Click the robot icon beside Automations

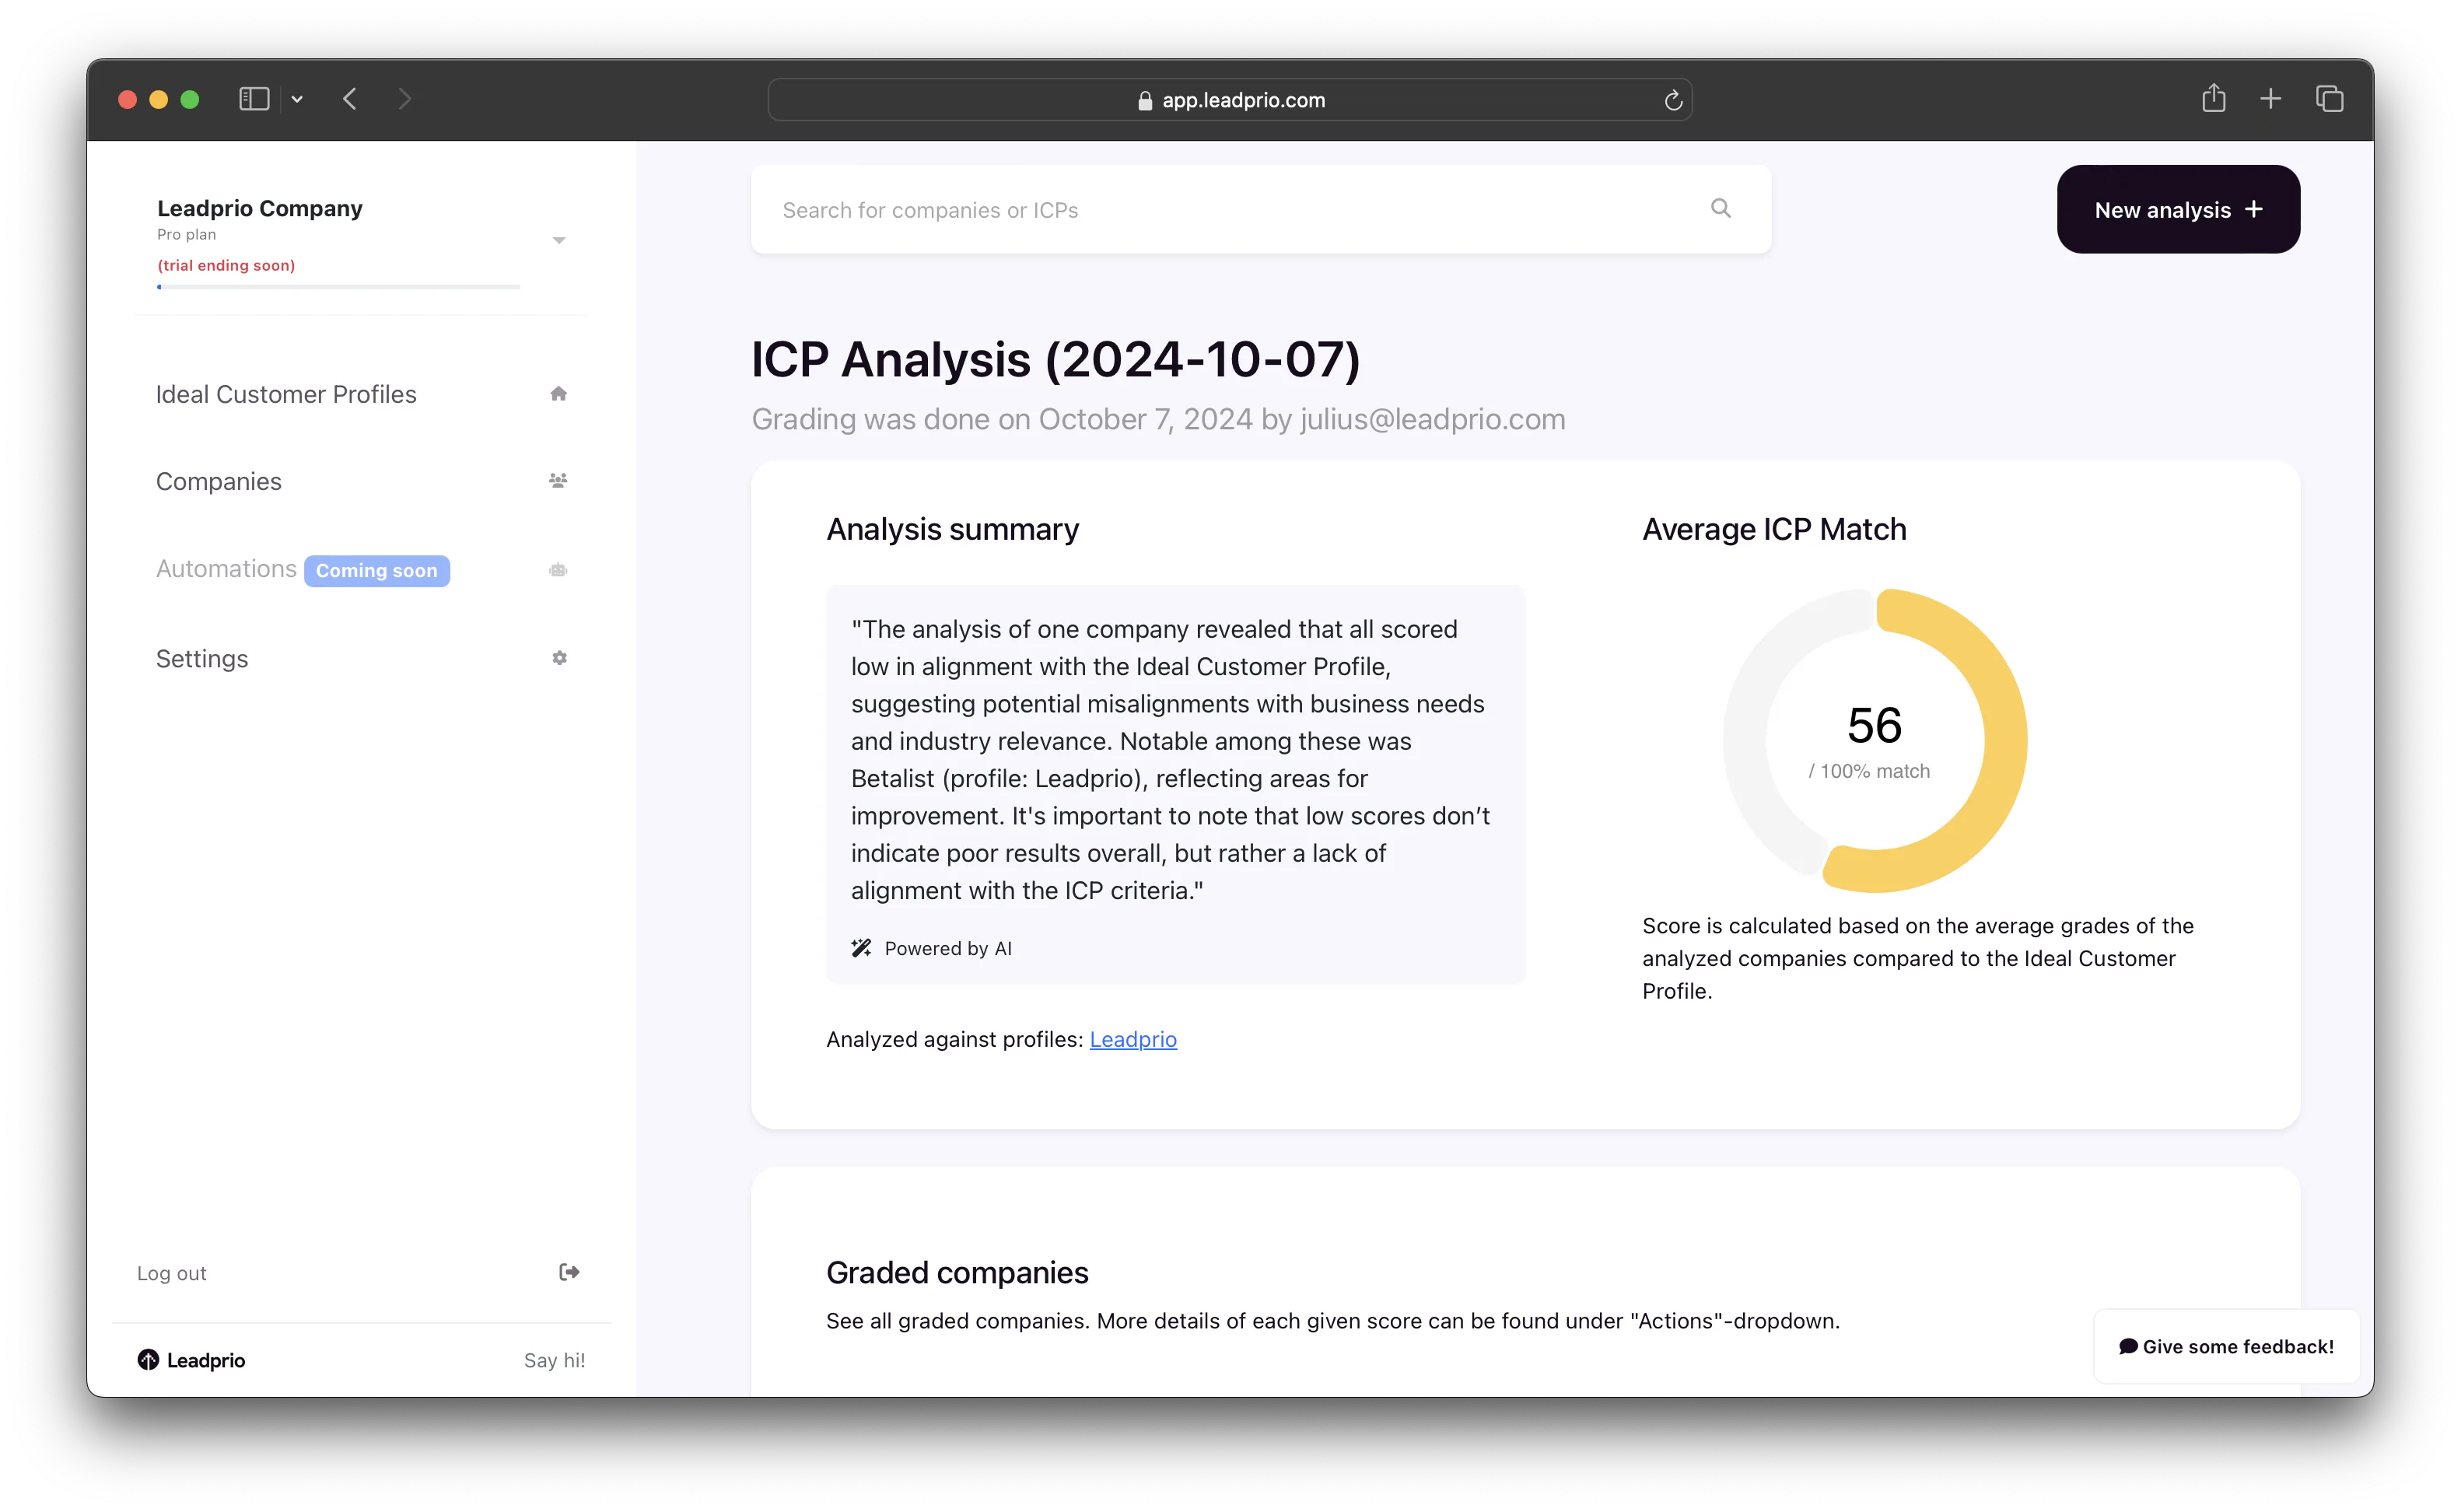(x=559, y=570)
